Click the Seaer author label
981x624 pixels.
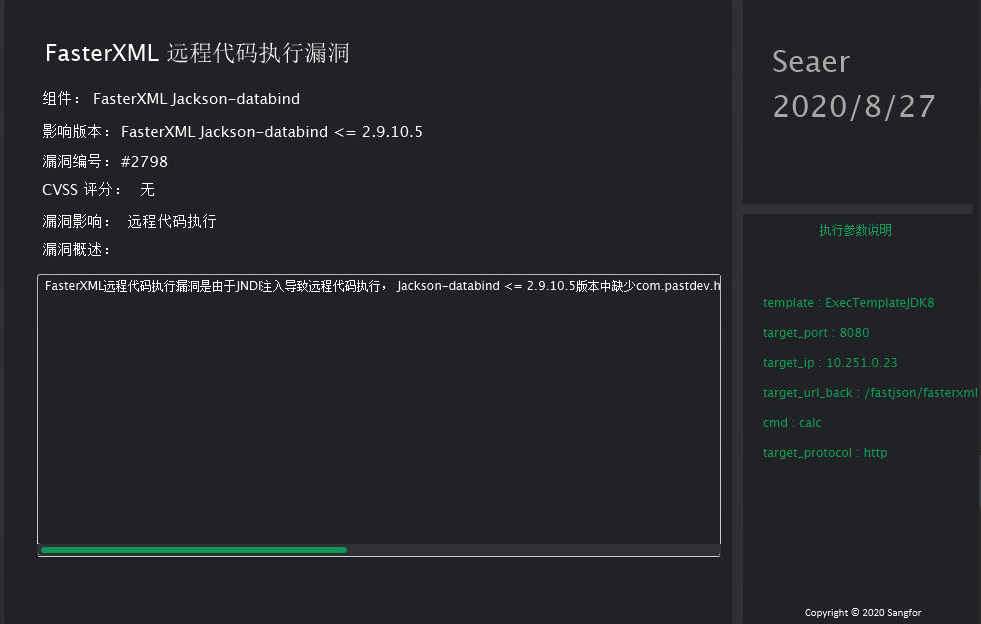(x=810, y=62)
